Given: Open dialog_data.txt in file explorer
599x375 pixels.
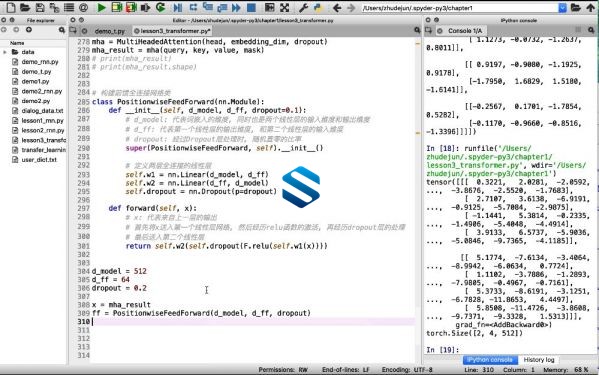Looking at the screenshot, I should point(42,111).
